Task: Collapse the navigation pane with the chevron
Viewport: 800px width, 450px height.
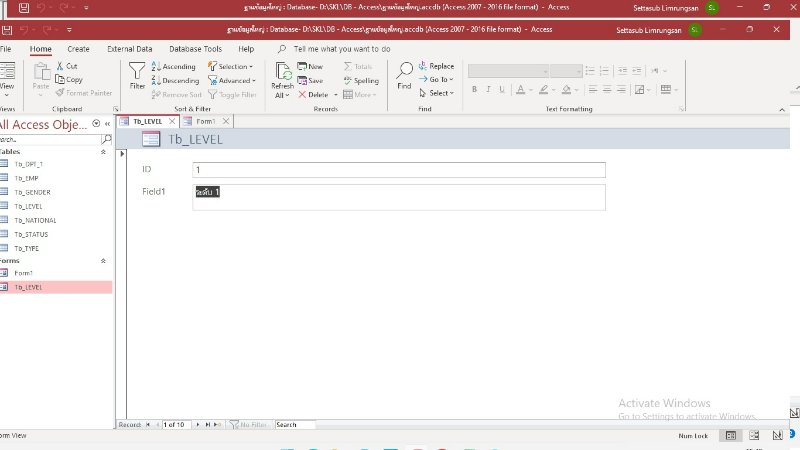Action: click(107, 124)
